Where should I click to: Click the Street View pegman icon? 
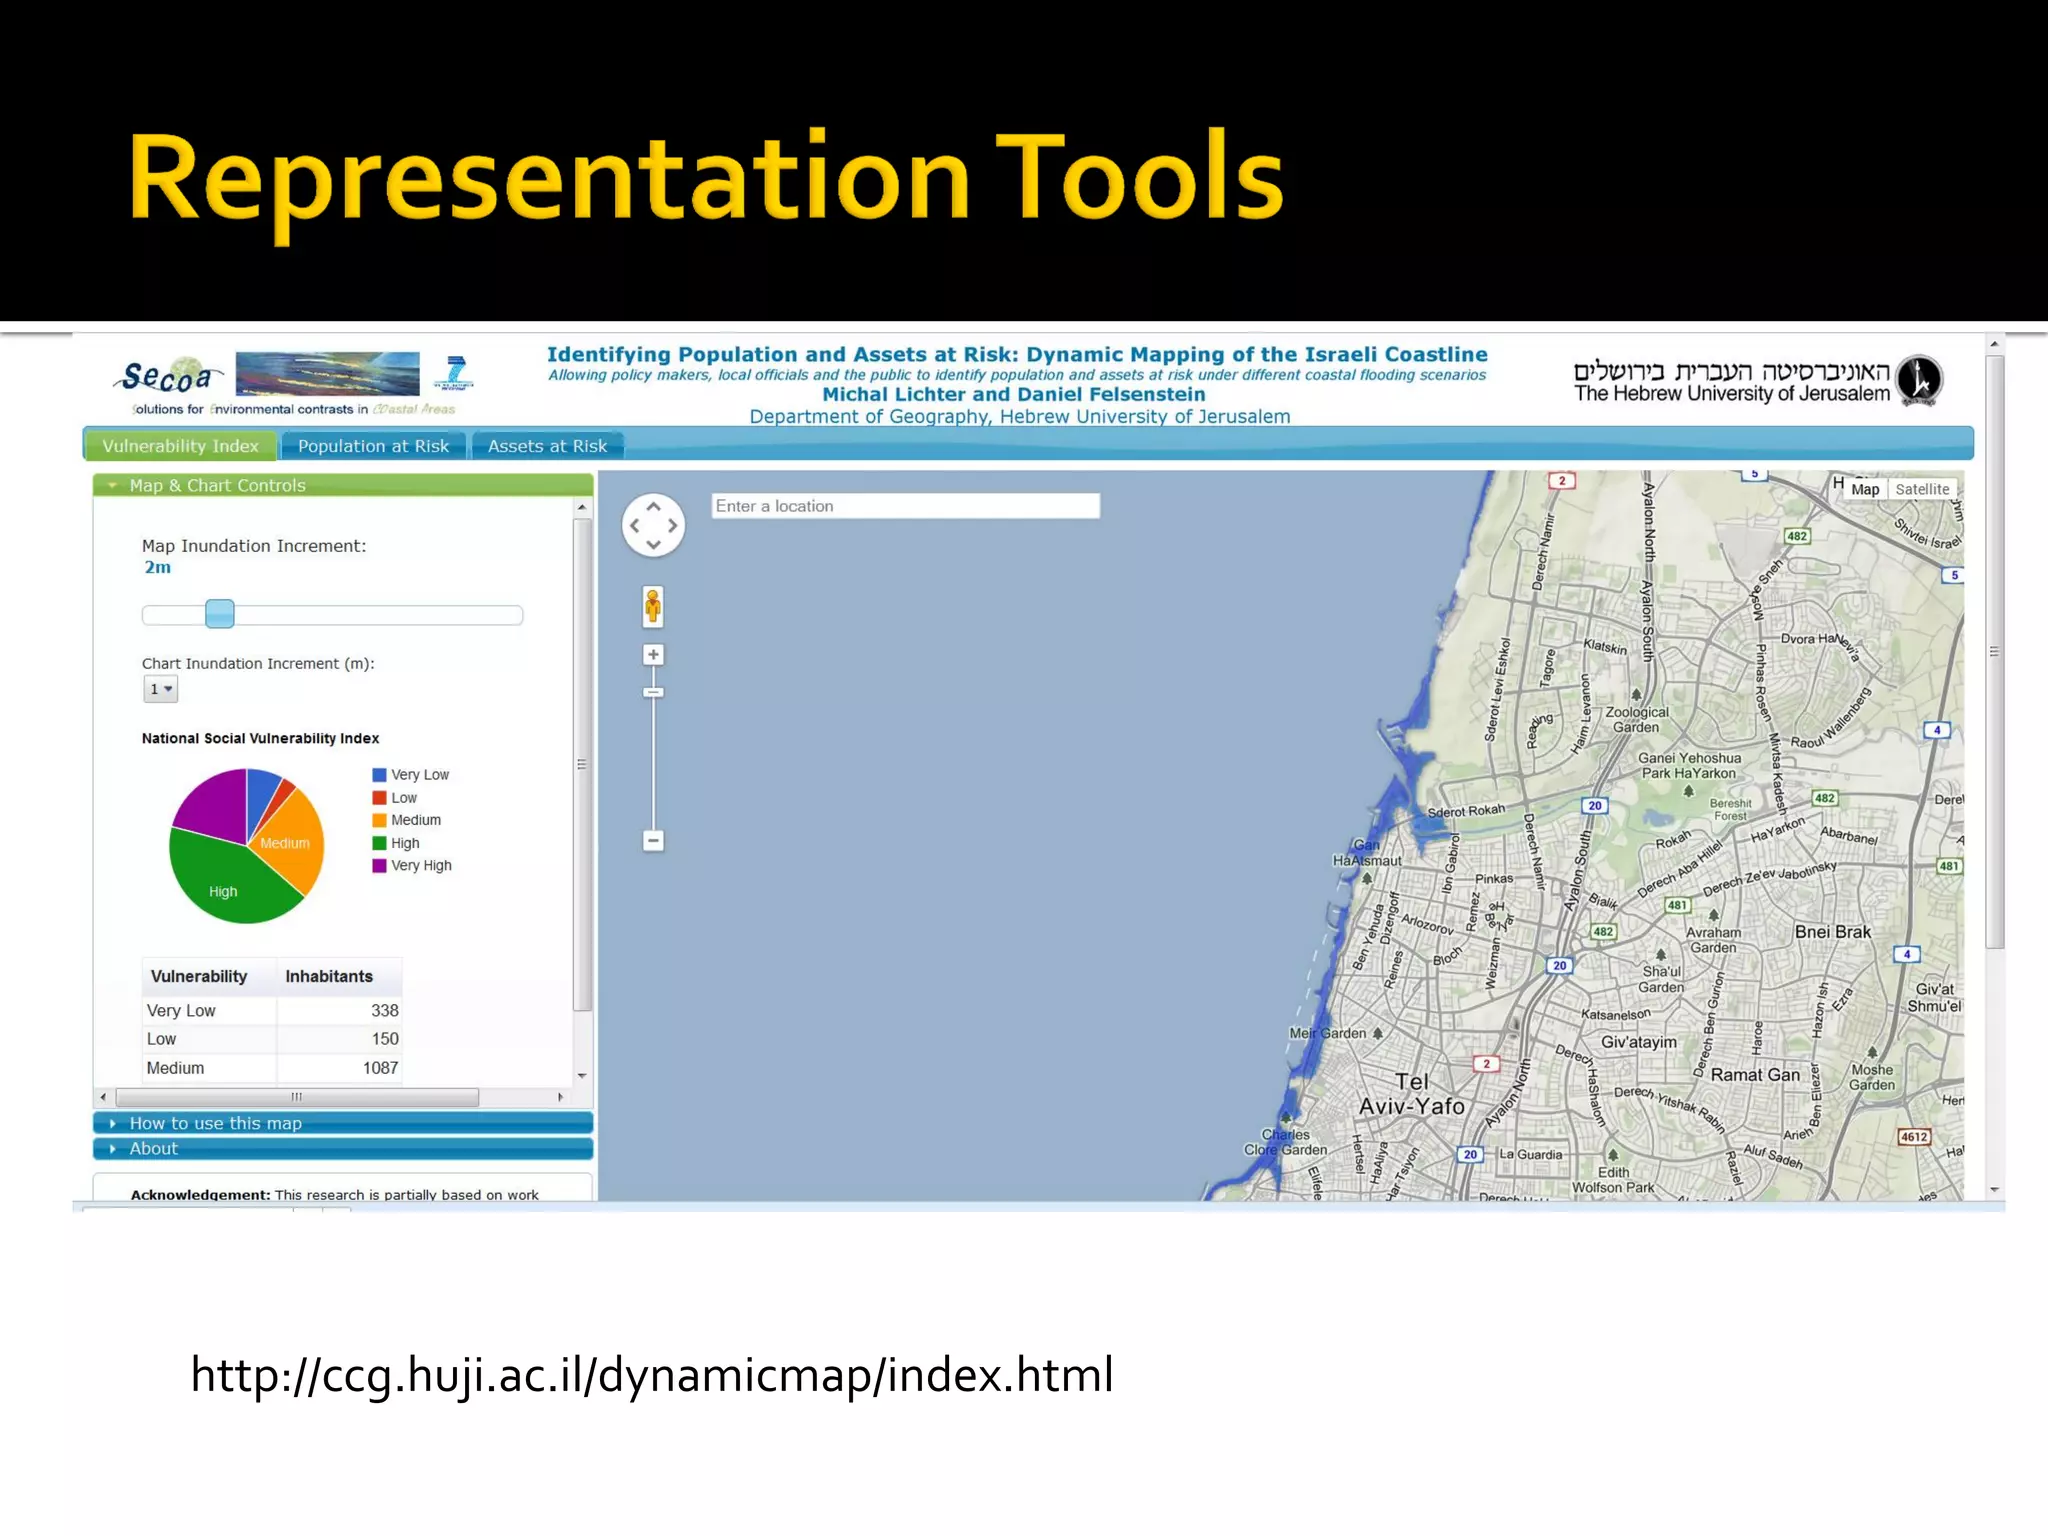pos(653,606)
